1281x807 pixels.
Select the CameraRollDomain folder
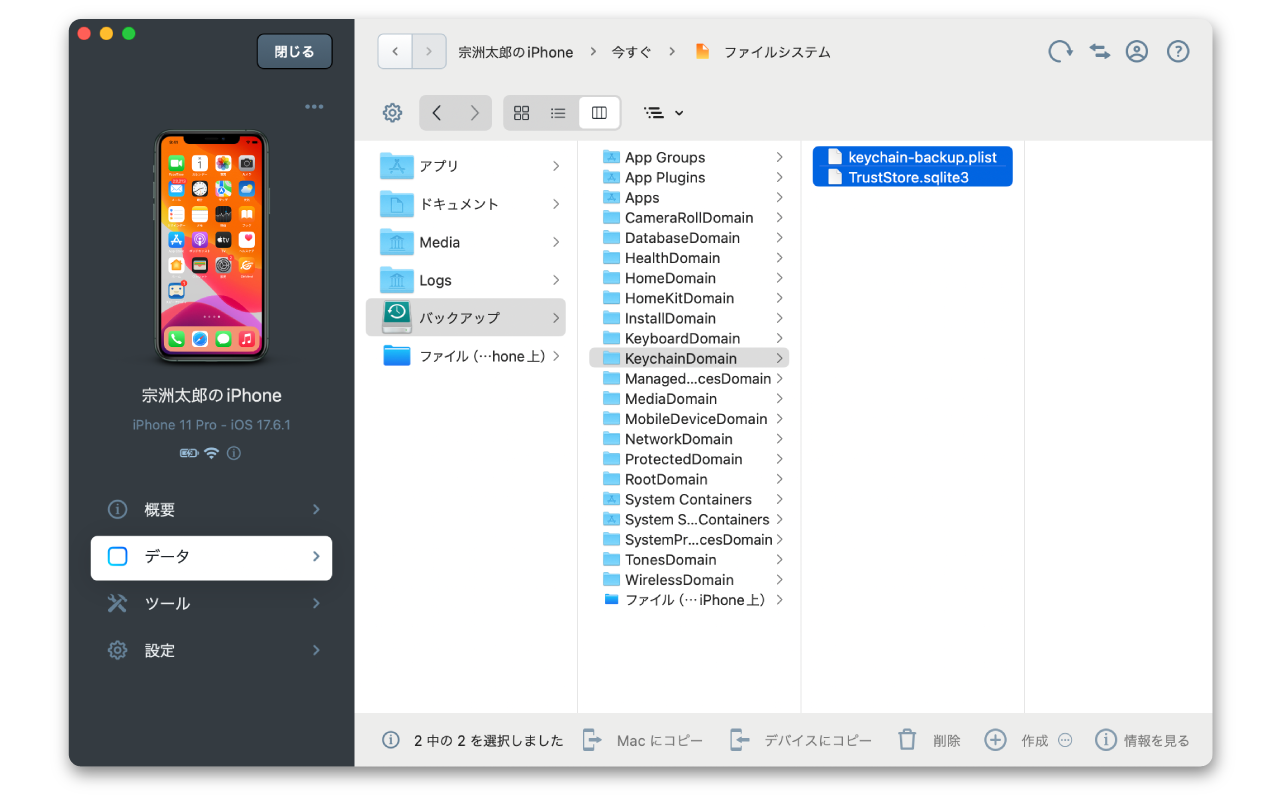(x=688, y=218)
